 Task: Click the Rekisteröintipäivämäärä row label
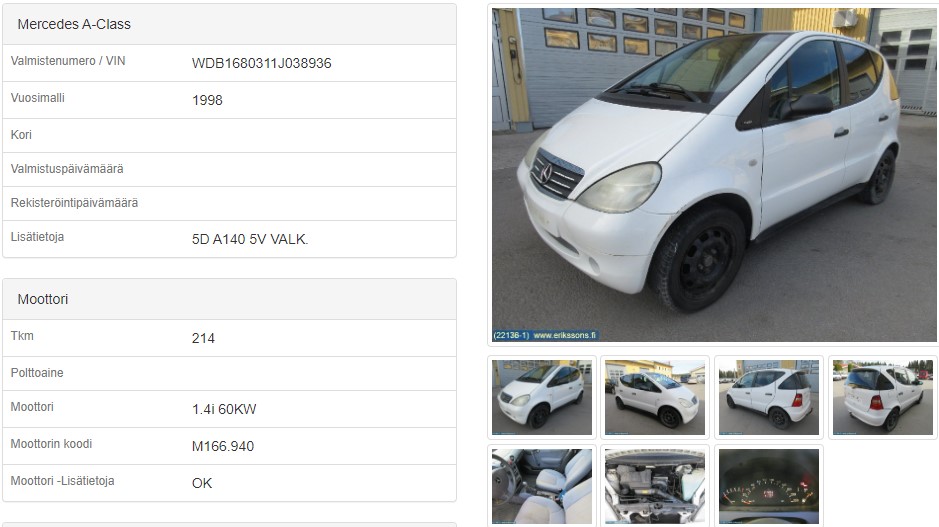click(74, 203)
